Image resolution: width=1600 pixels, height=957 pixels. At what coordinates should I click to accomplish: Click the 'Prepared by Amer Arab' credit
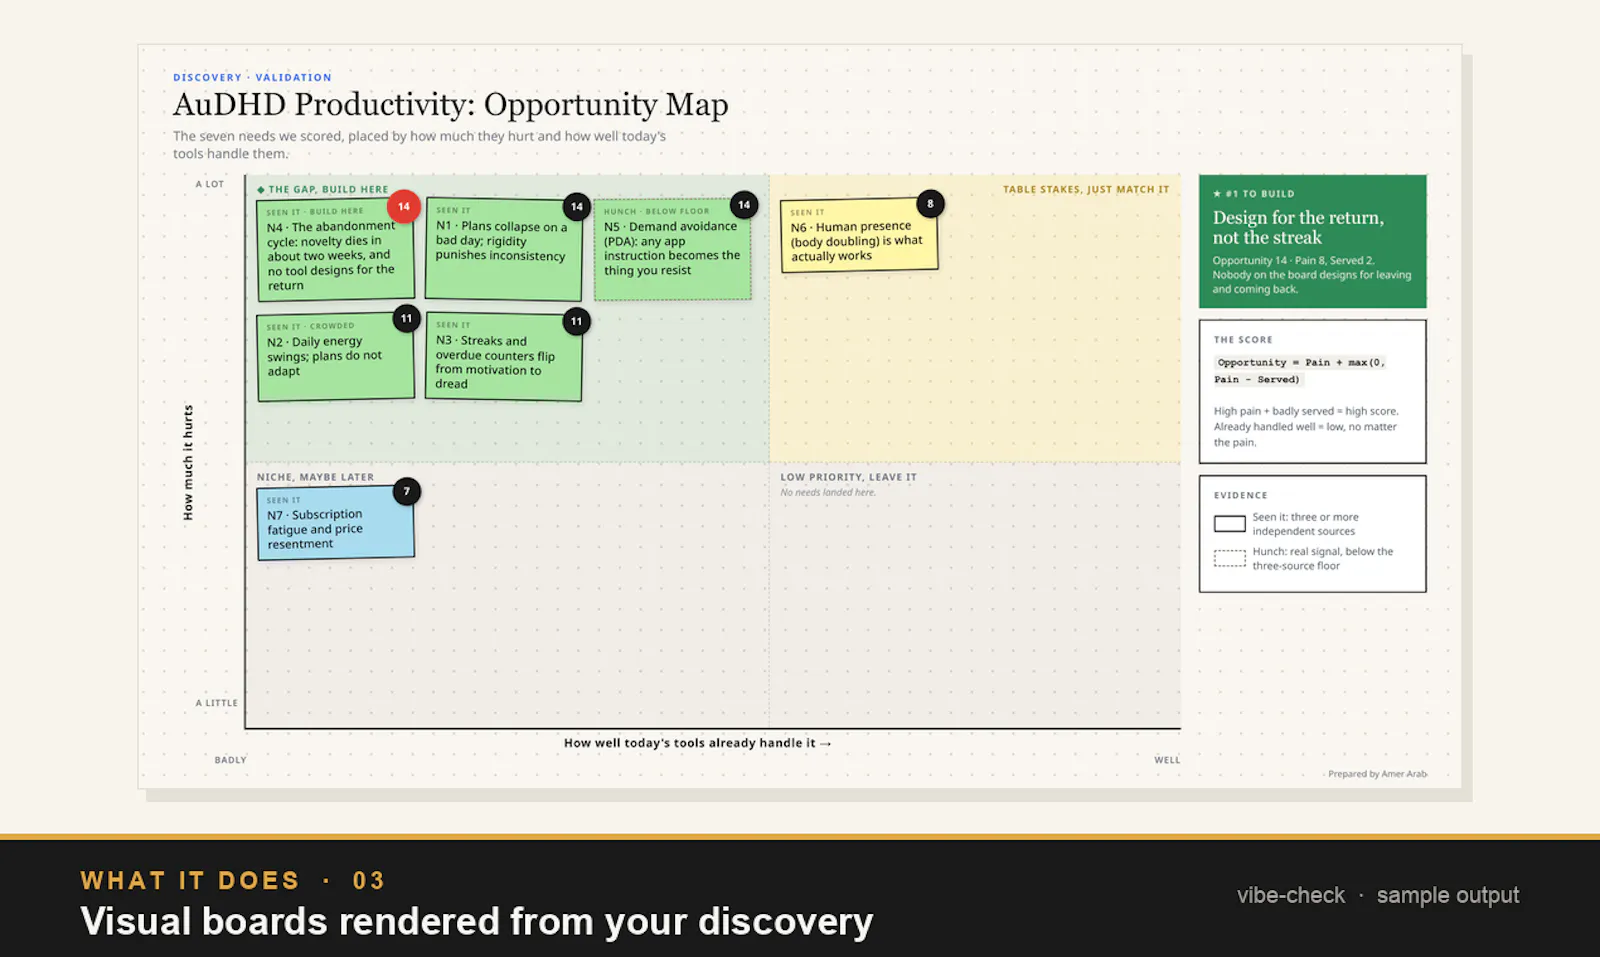[x=1377, y=774]
